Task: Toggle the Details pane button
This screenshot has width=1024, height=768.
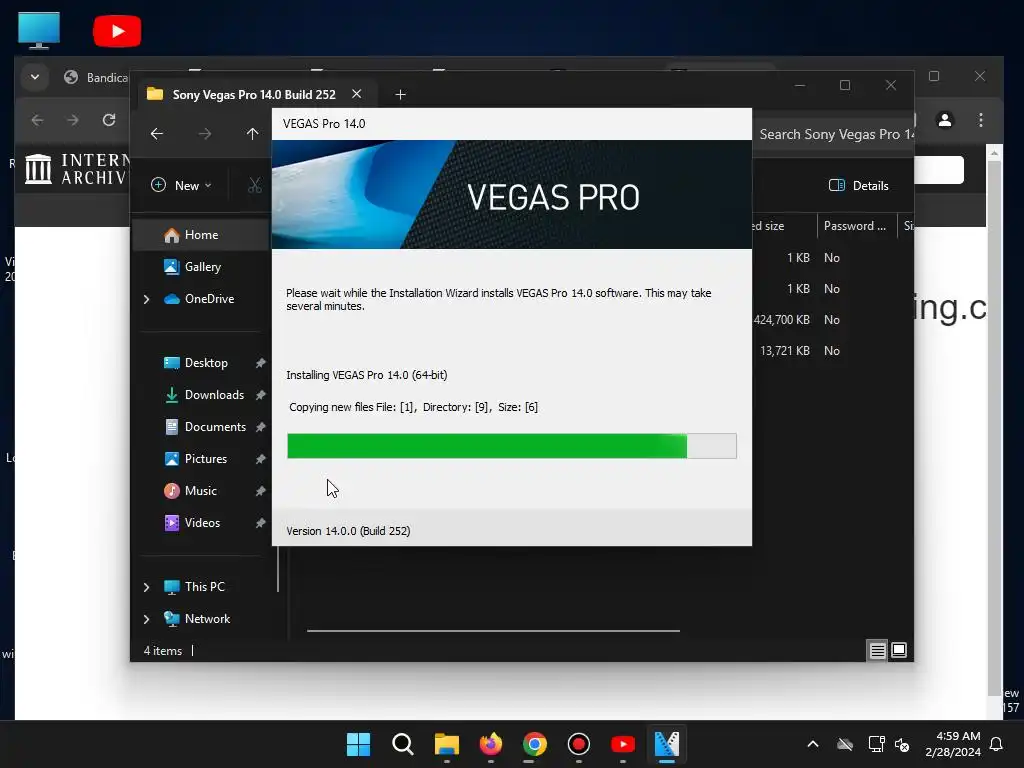Action: (858, 185)
